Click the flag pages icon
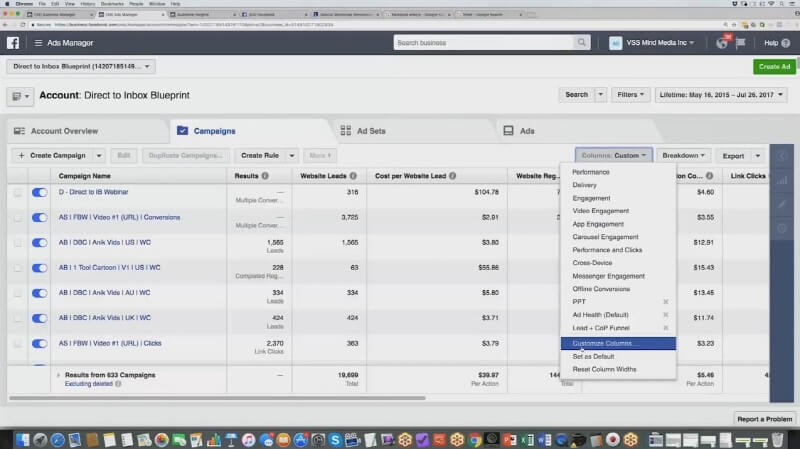 [741, 43]
